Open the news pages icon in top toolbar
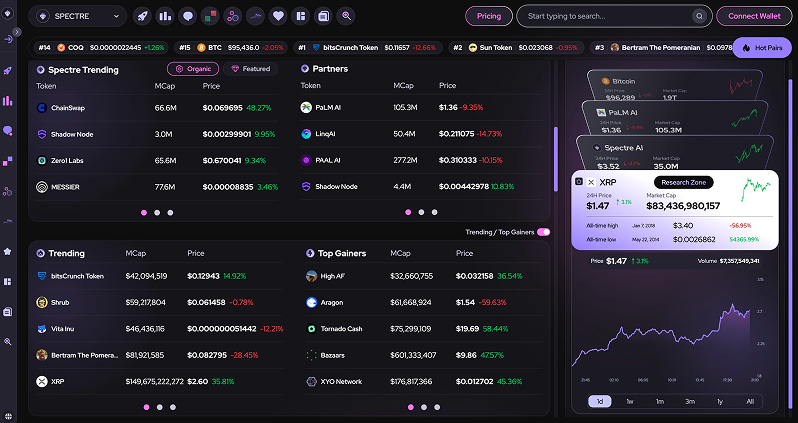The width and height of the screenshot is (798, 423). click(x=323, y=16)
